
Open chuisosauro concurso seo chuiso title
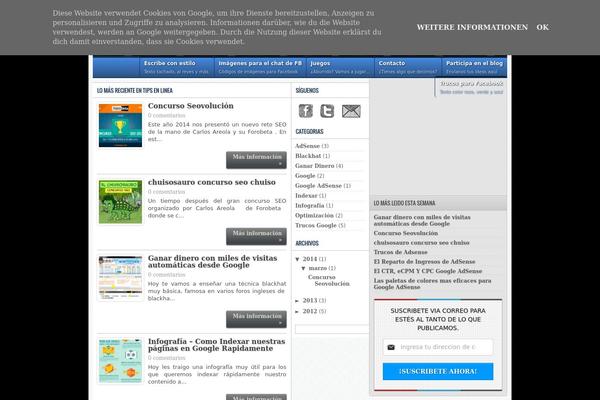point(212,182)
